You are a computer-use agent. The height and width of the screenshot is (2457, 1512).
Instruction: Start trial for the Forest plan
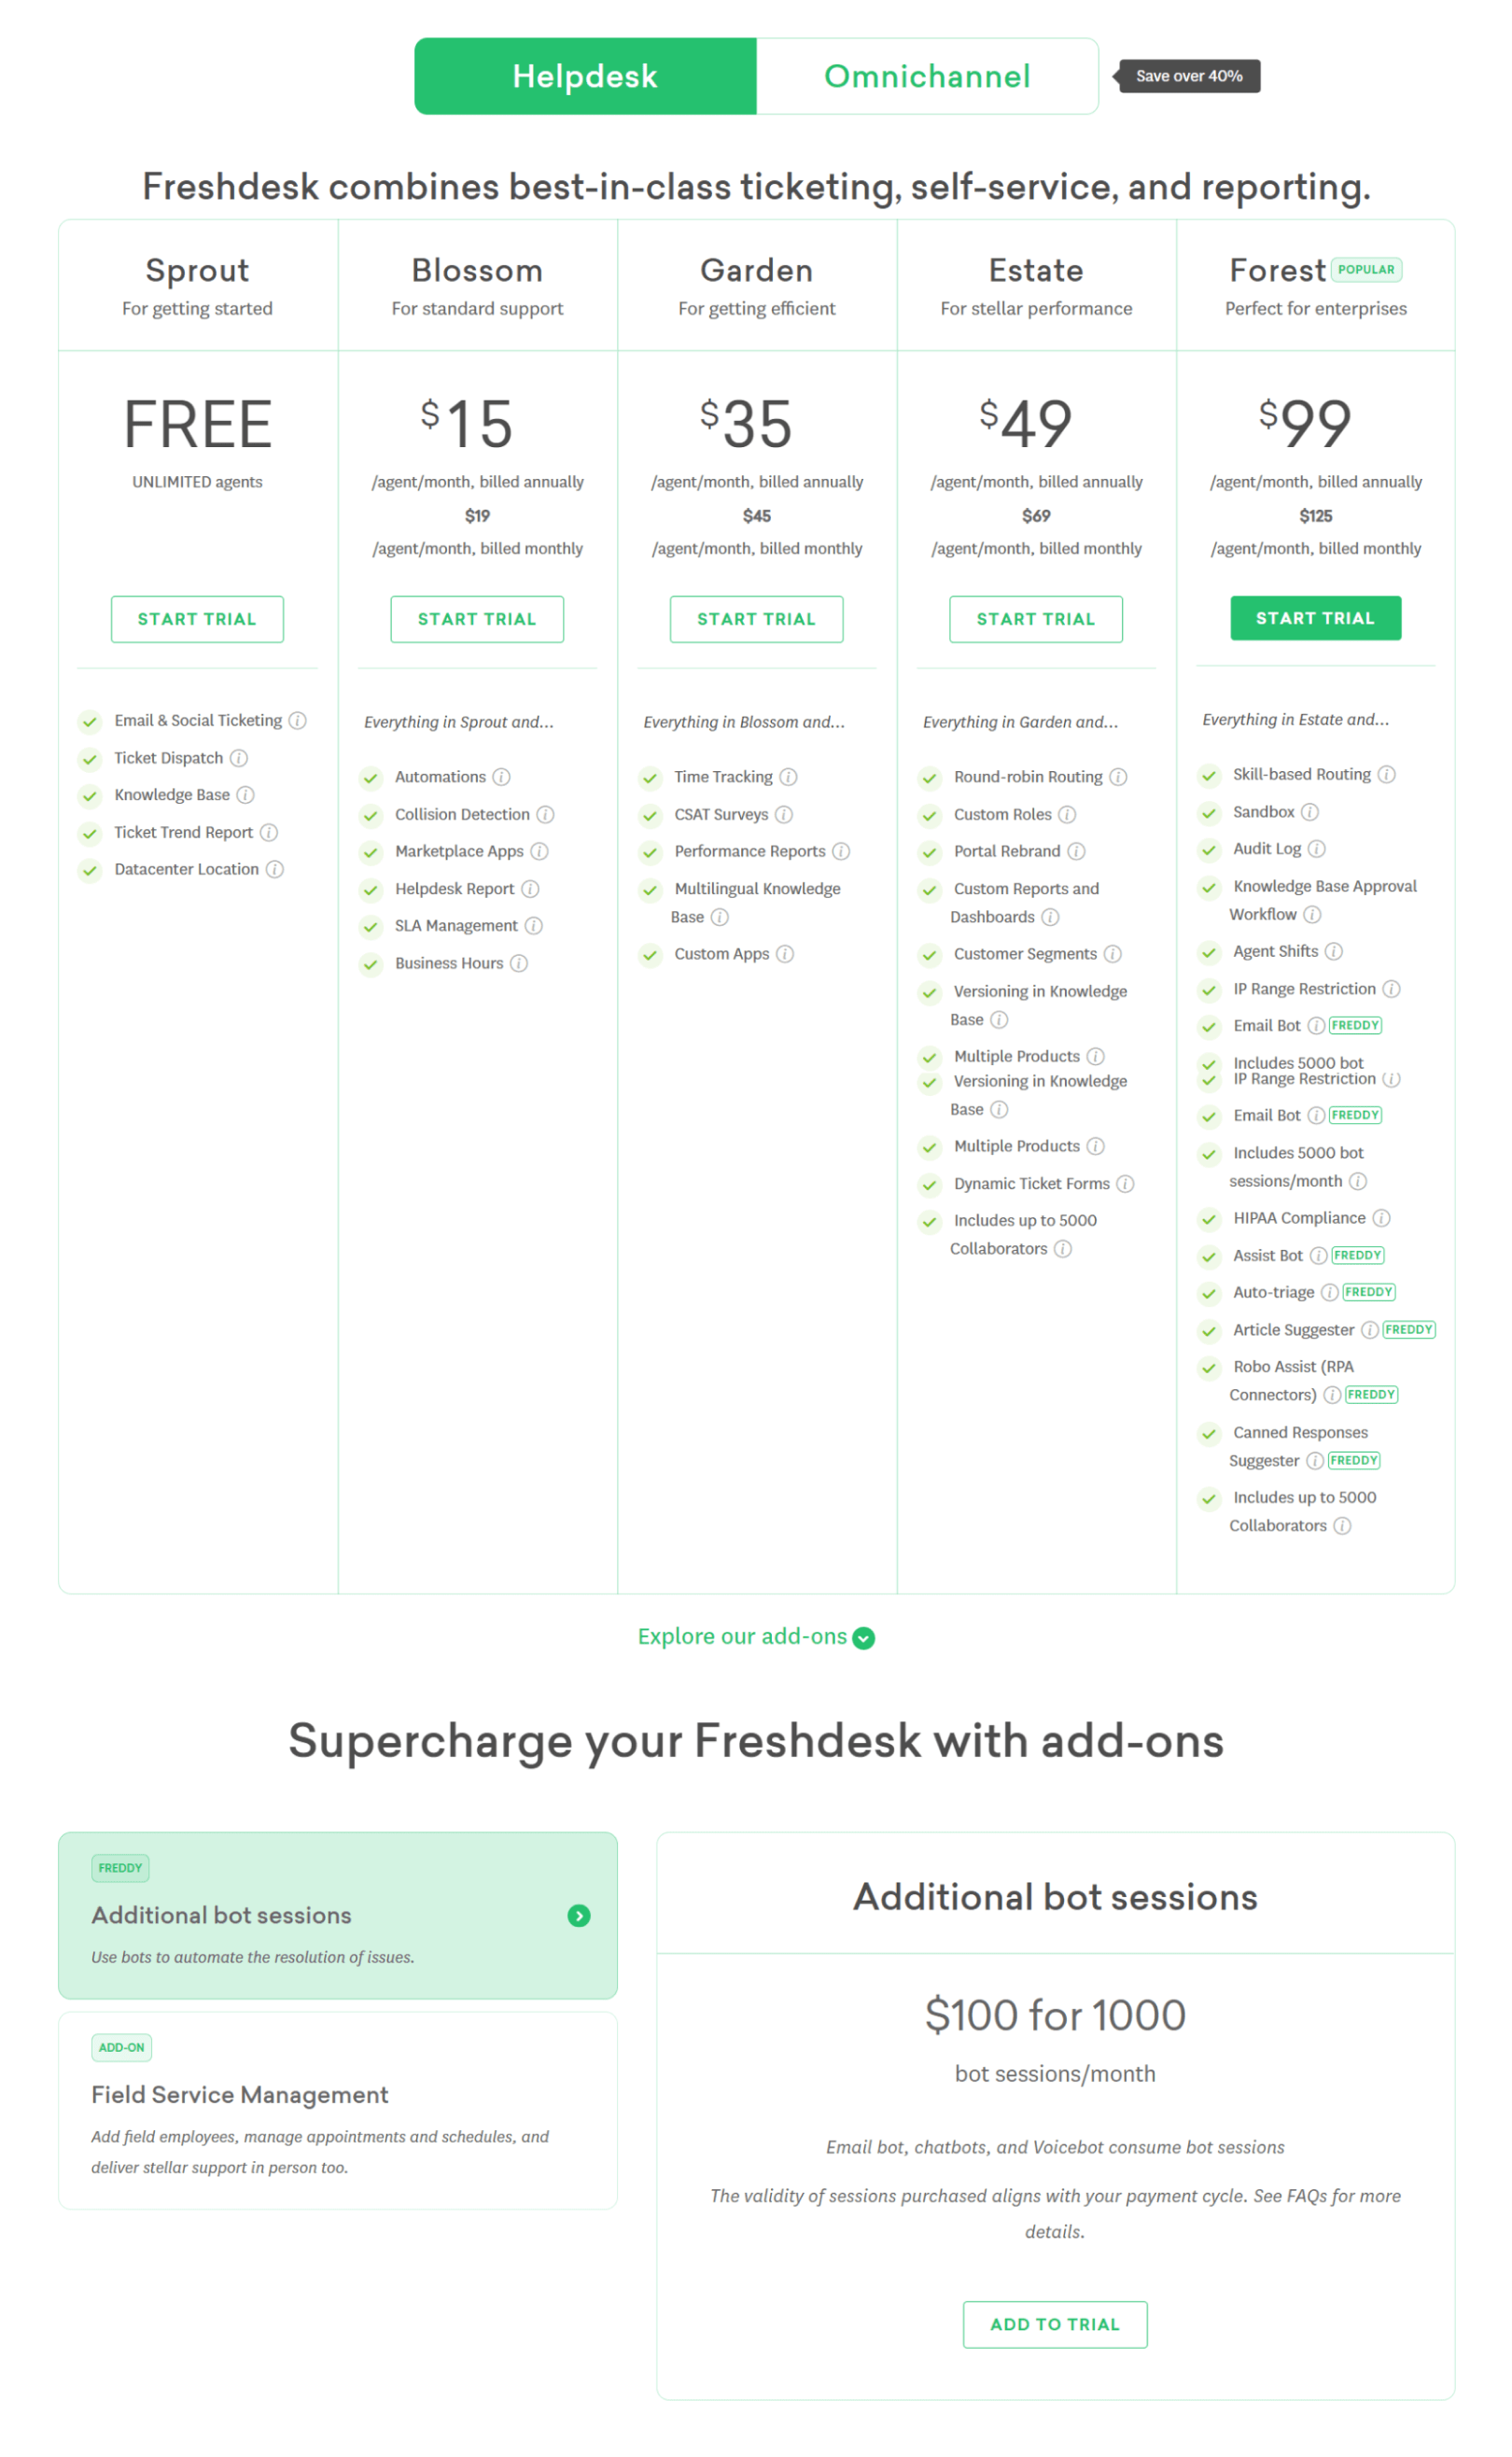(1315, 618)
